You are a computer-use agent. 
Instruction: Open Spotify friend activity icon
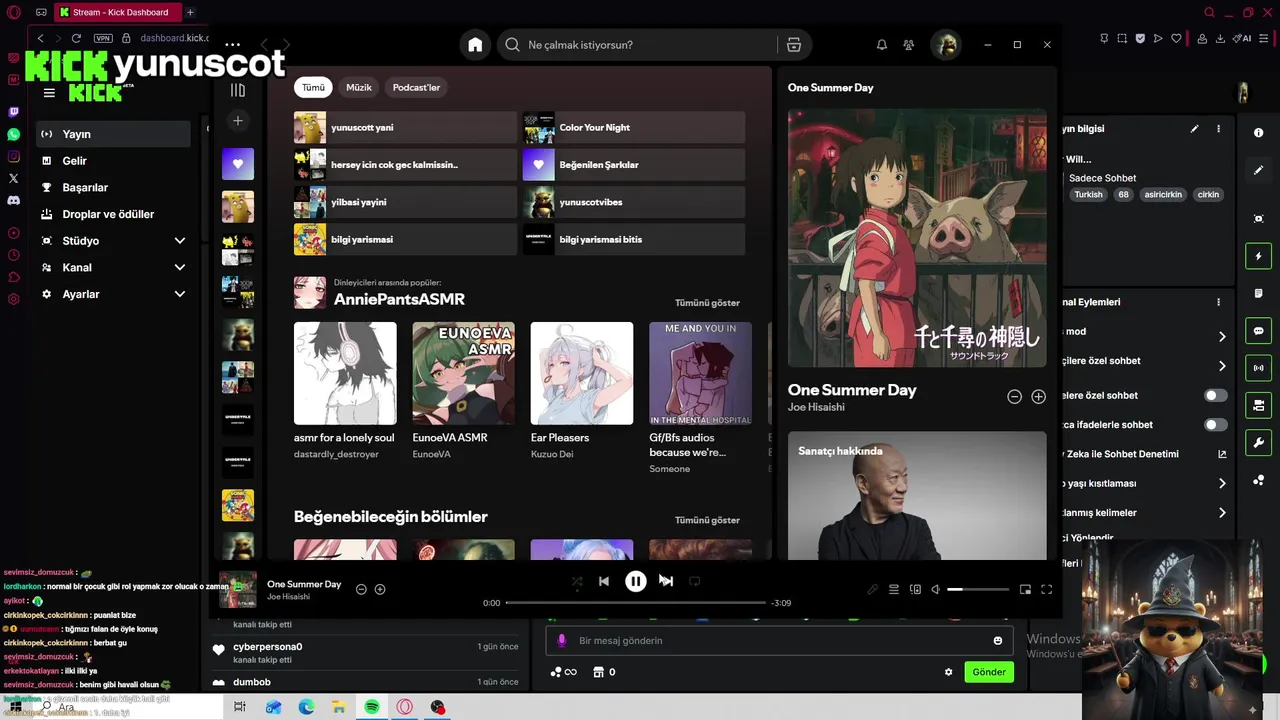click(x=909, y=45)
